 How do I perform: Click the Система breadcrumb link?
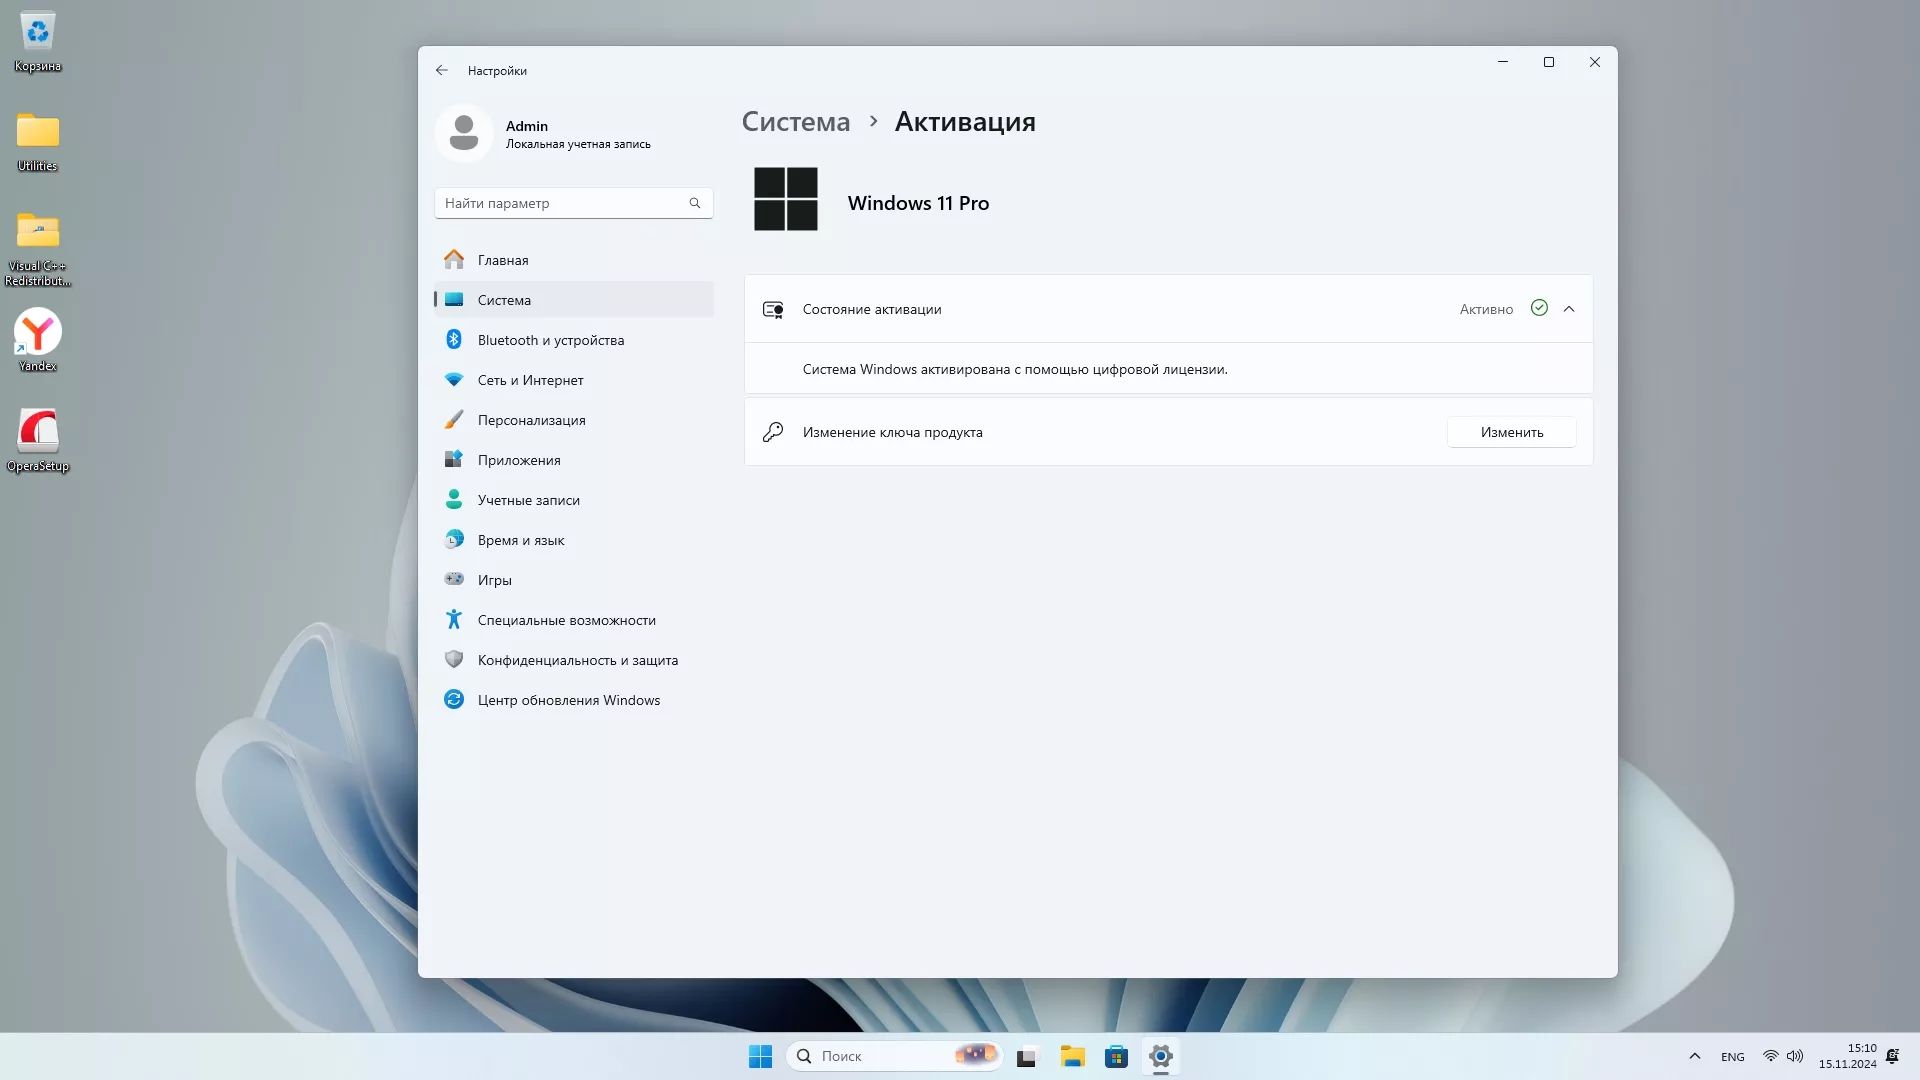795,122
